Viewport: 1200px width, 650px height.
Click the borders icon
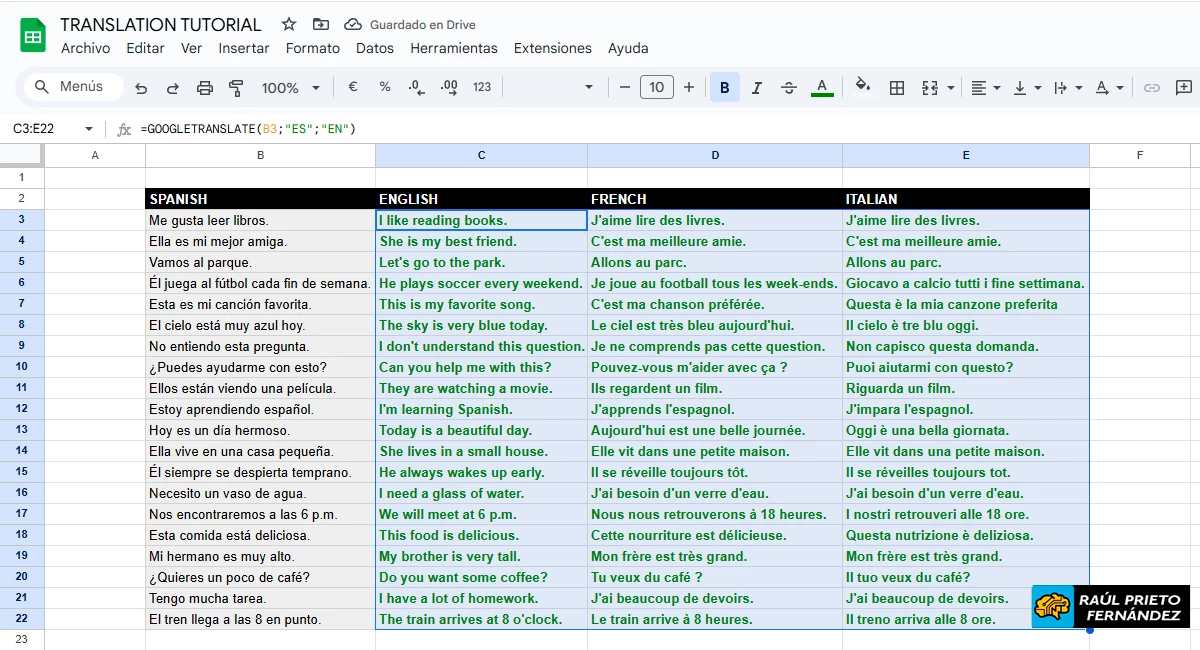[897, 87]
